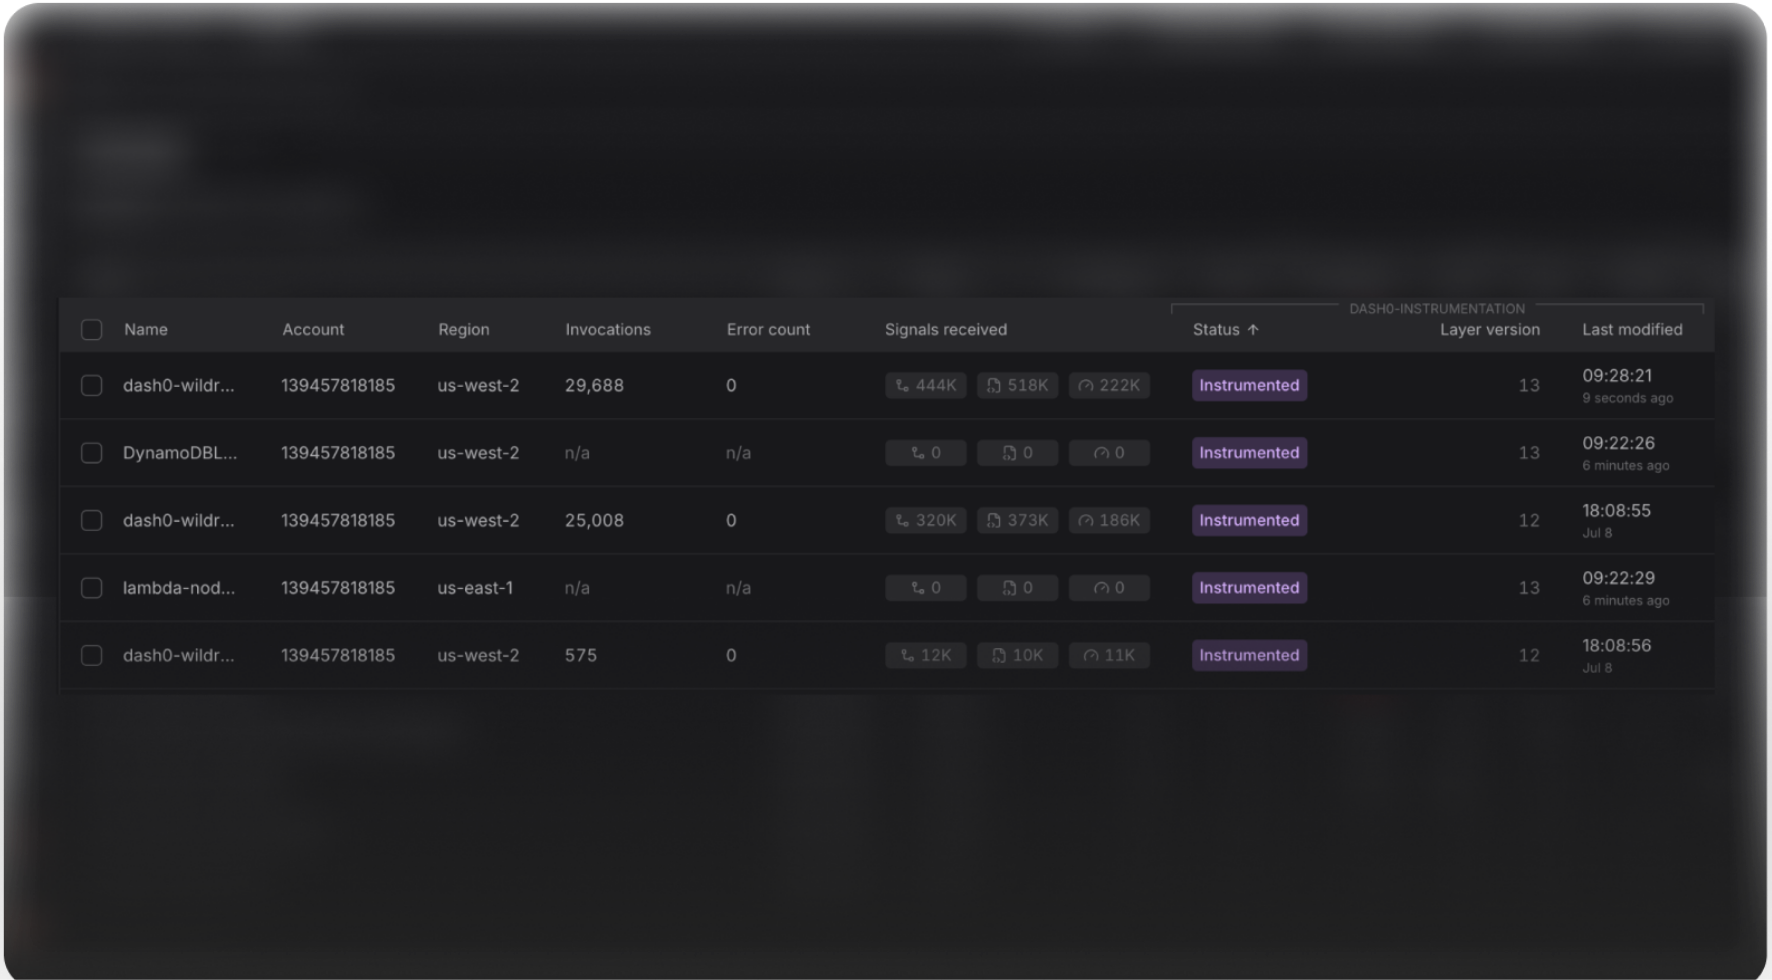The height and width of the screenshot is (980, 1772).
Task: Sort by the Status column header
Action: (1216, 330)
